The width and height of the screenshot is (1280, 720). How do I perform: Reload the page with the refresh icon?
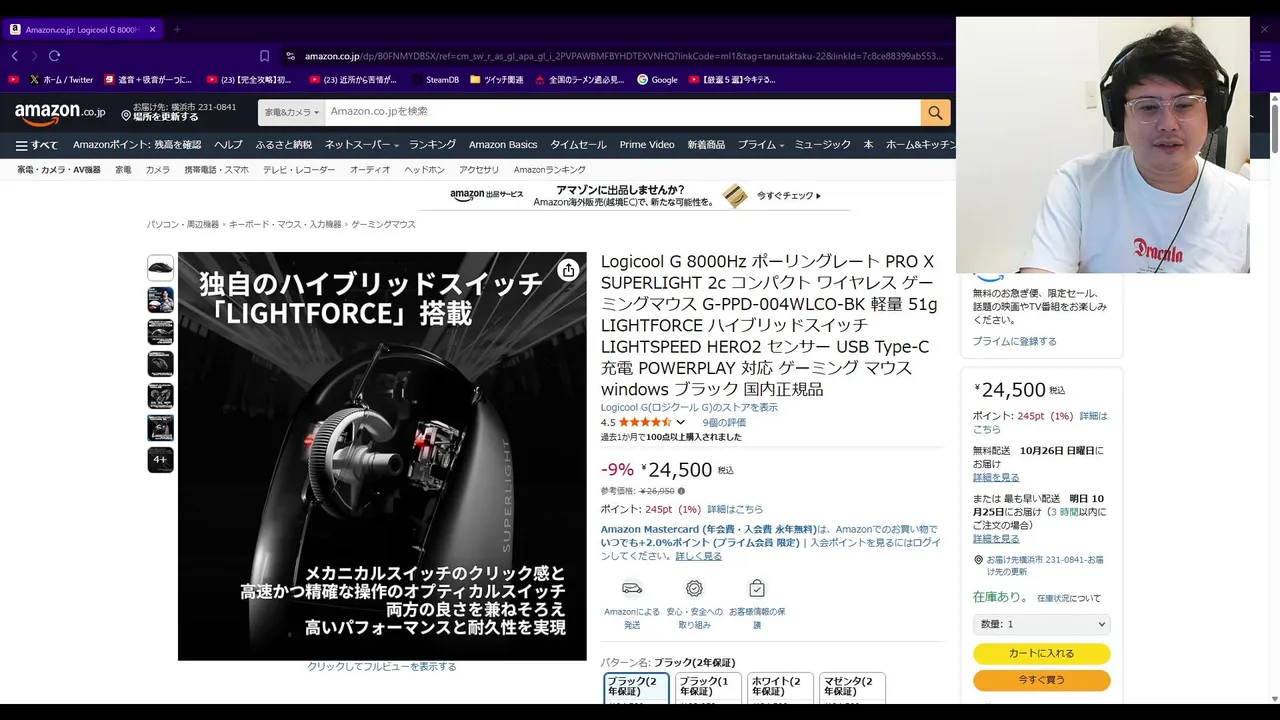54,56
